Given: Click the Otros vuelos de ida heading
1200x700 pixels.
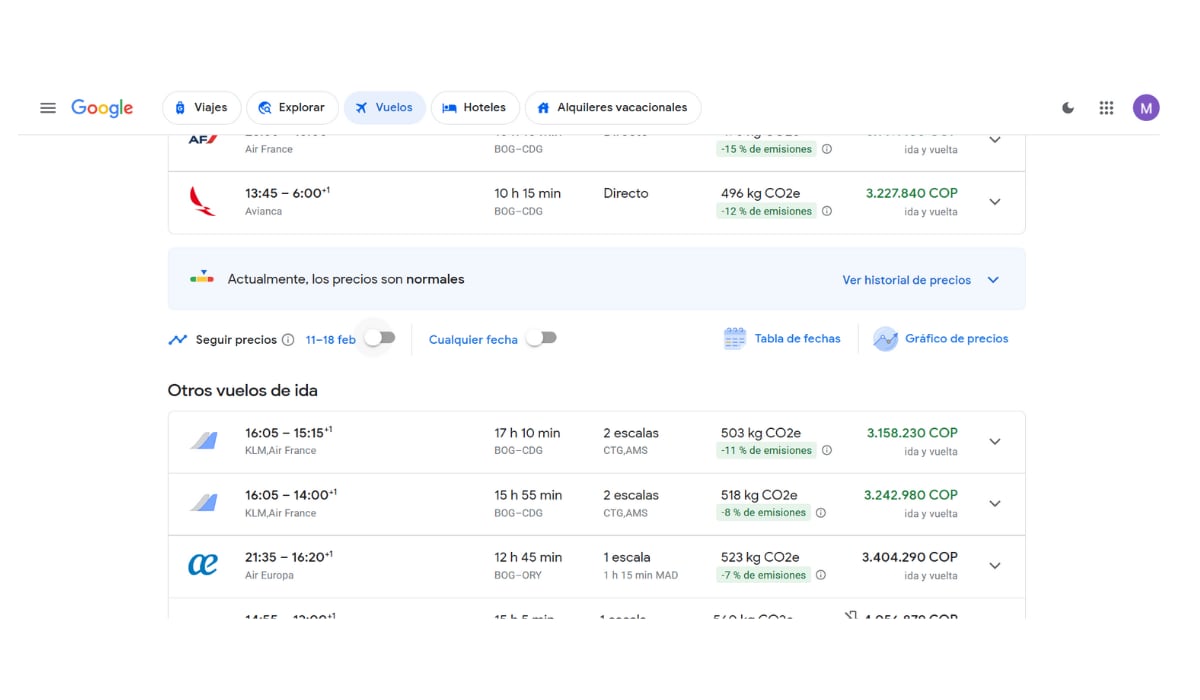Looking at the screenshot, I should (243, 390).
